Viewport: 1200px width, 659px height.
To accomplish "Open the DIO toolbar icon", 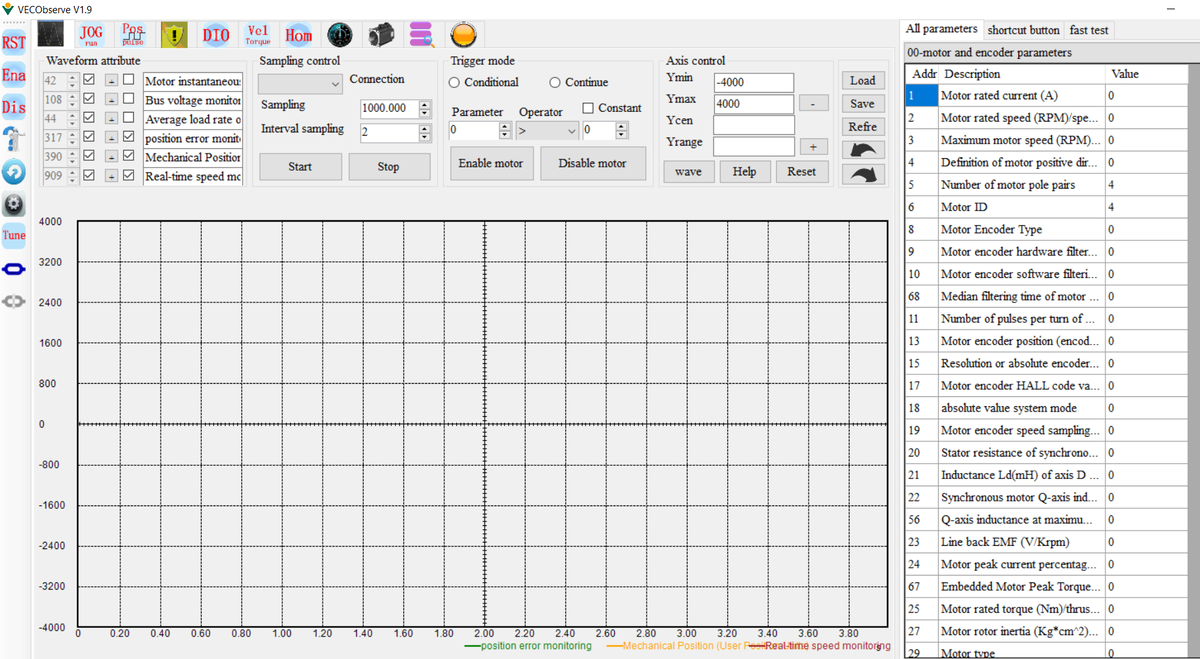I will point(216,35).
